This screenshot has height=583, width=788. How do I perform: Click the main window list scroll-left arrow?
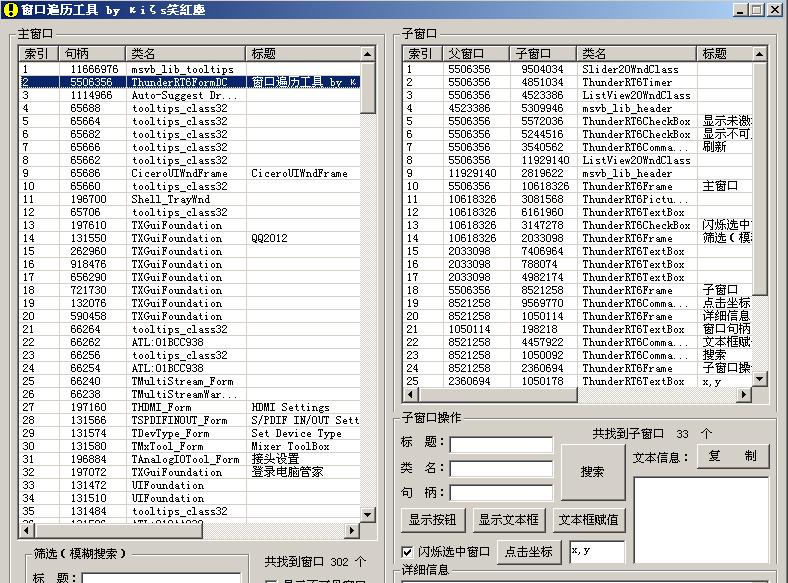[x=26, y=530]
